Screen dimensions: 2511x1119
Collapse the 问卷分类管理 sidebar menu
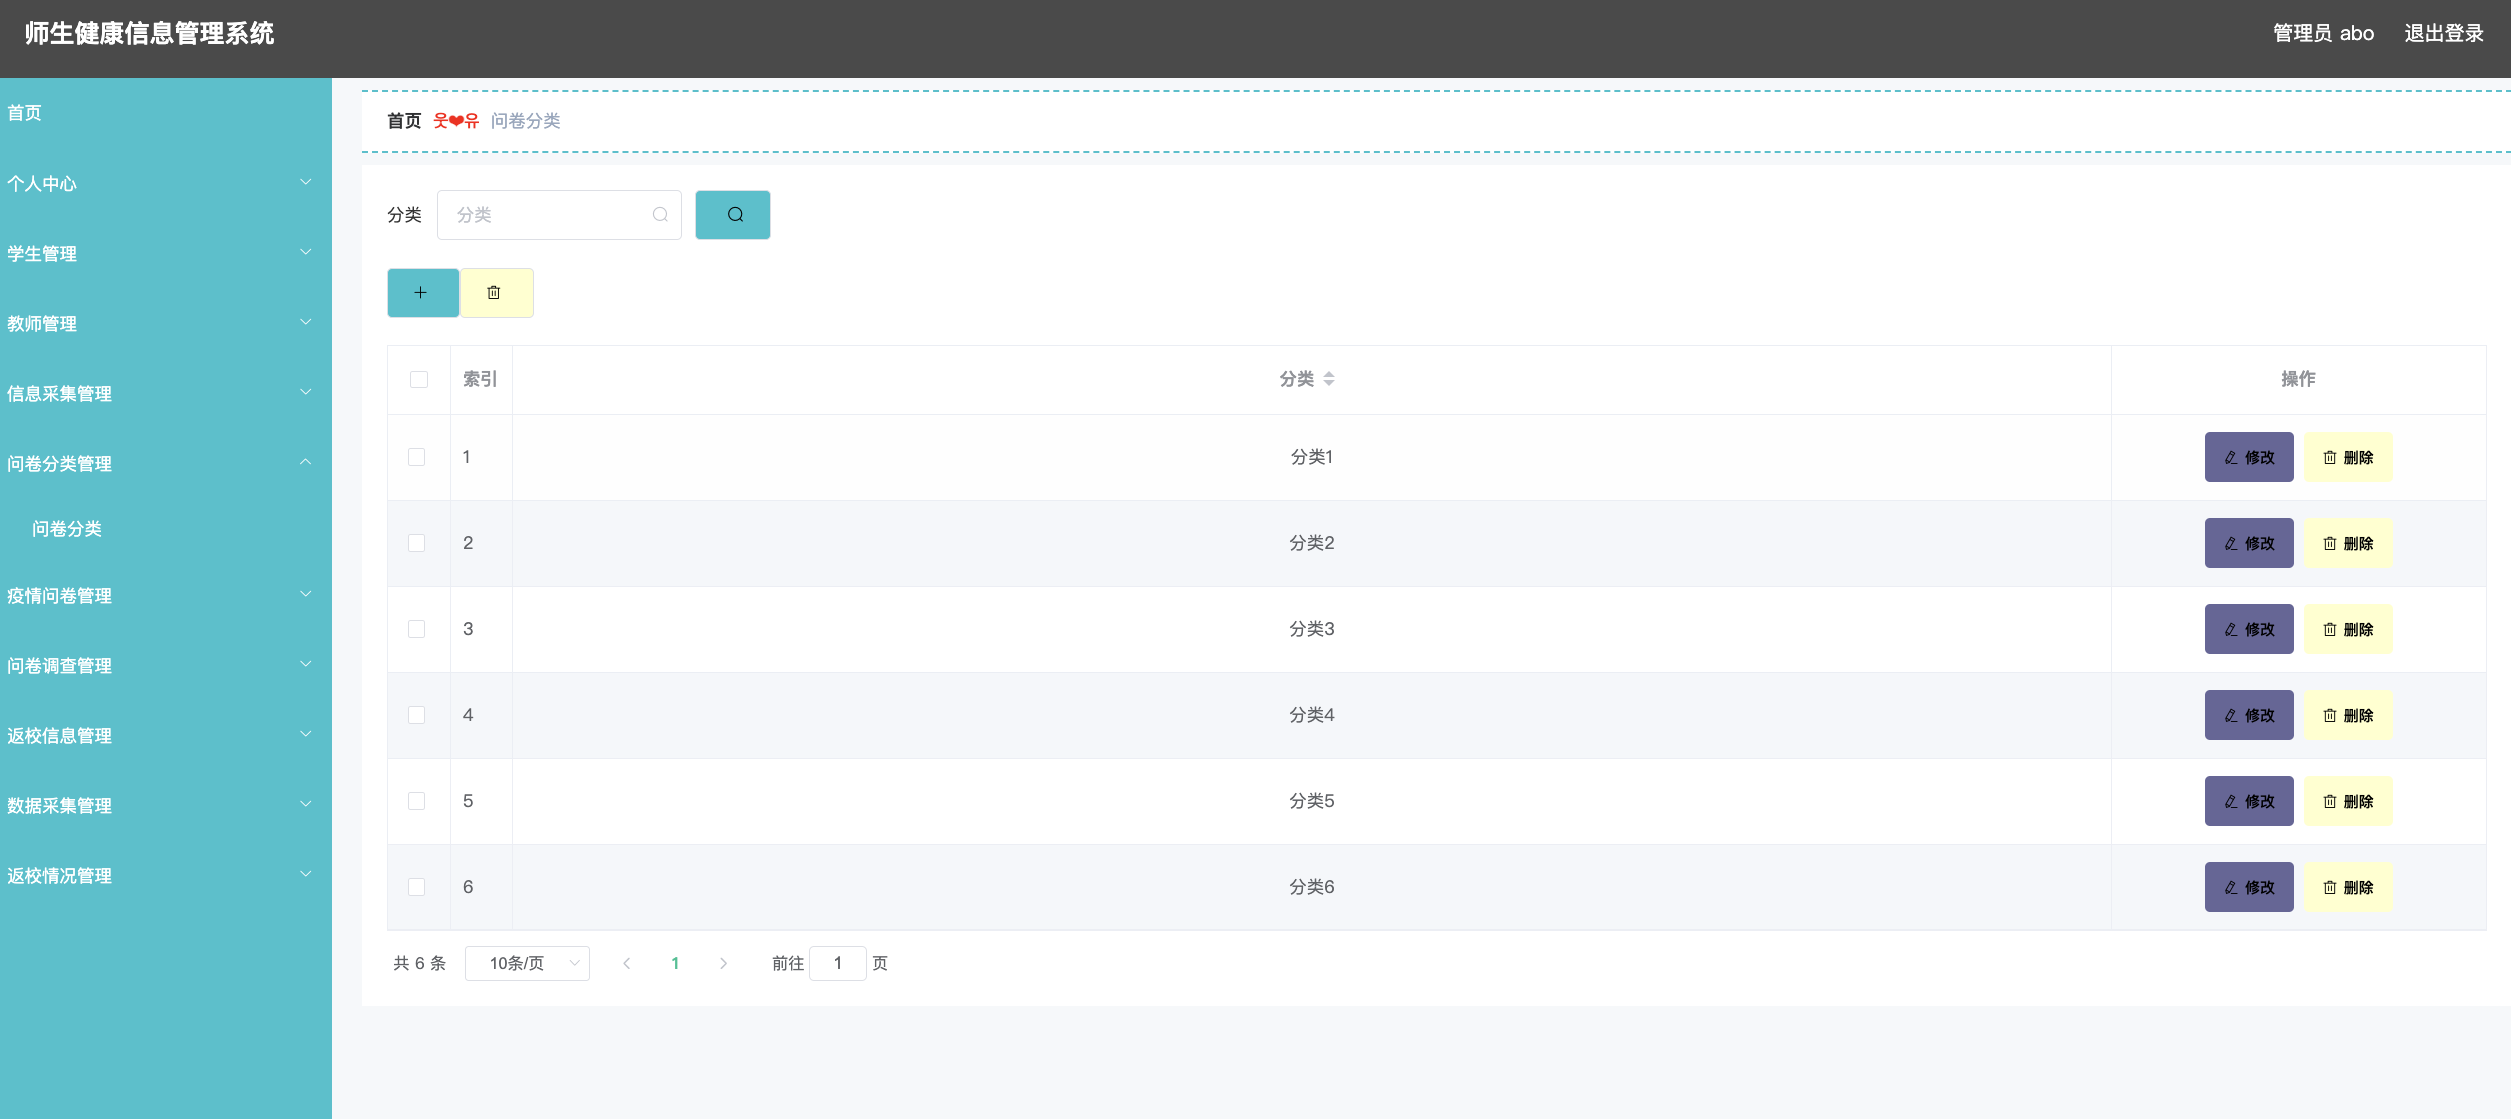pos(160,464)
